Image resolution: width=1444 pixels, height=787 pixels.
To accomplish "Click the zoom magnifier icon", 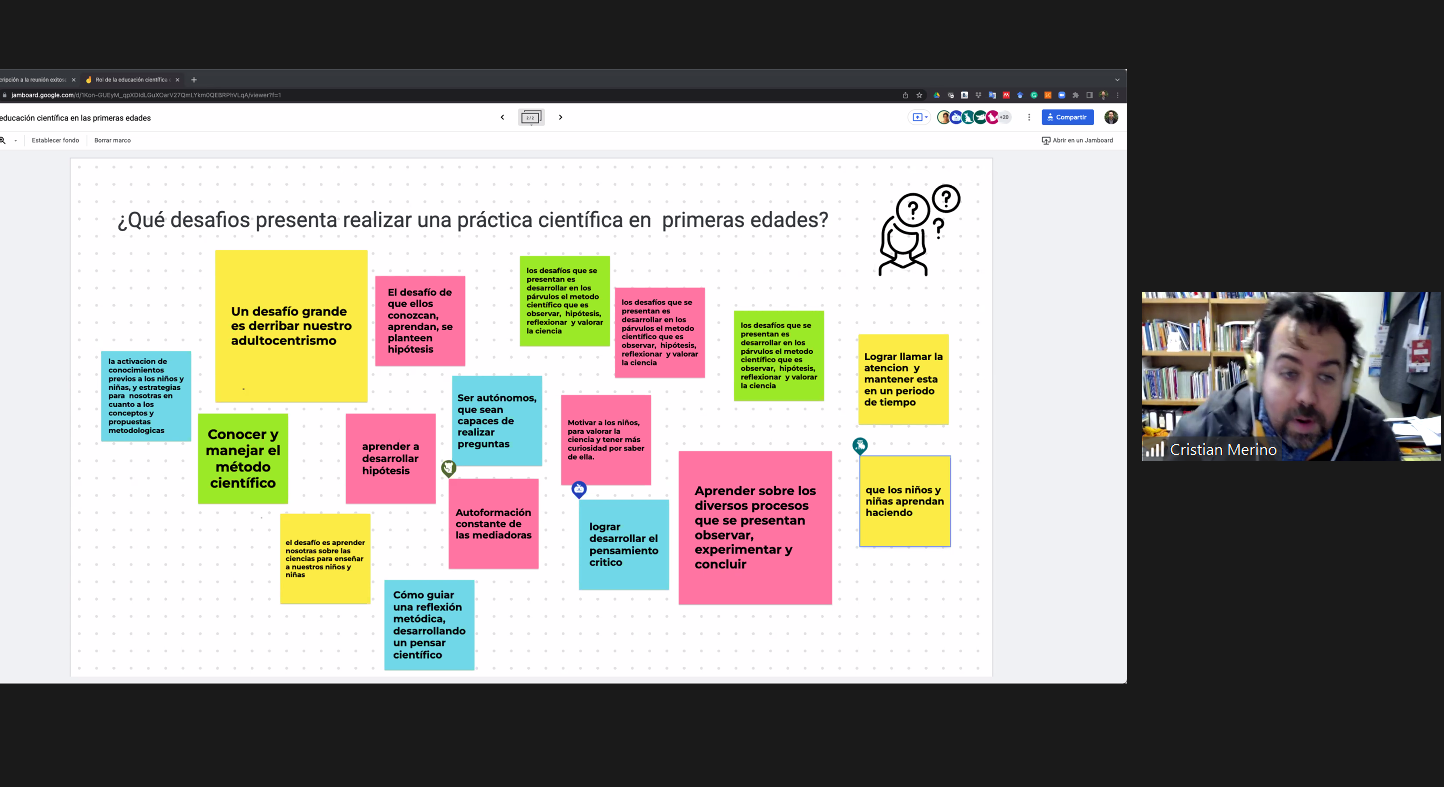I will [3, 140].
